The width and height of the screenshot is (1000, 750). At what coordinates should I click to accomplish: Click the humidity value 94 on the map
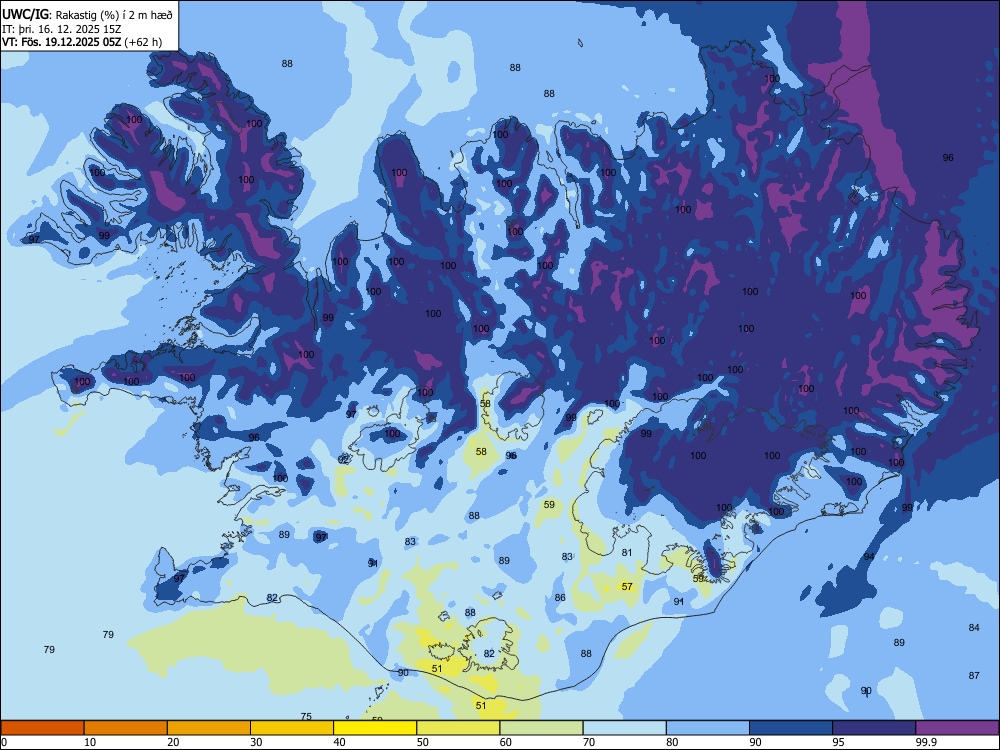click(869, 557)
